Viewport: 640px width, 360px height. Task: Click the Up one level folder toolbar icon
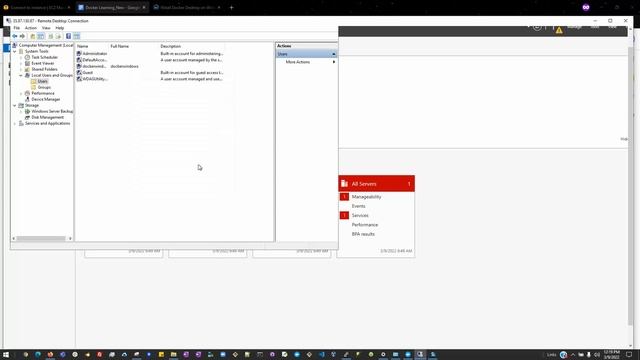point(33,36)
